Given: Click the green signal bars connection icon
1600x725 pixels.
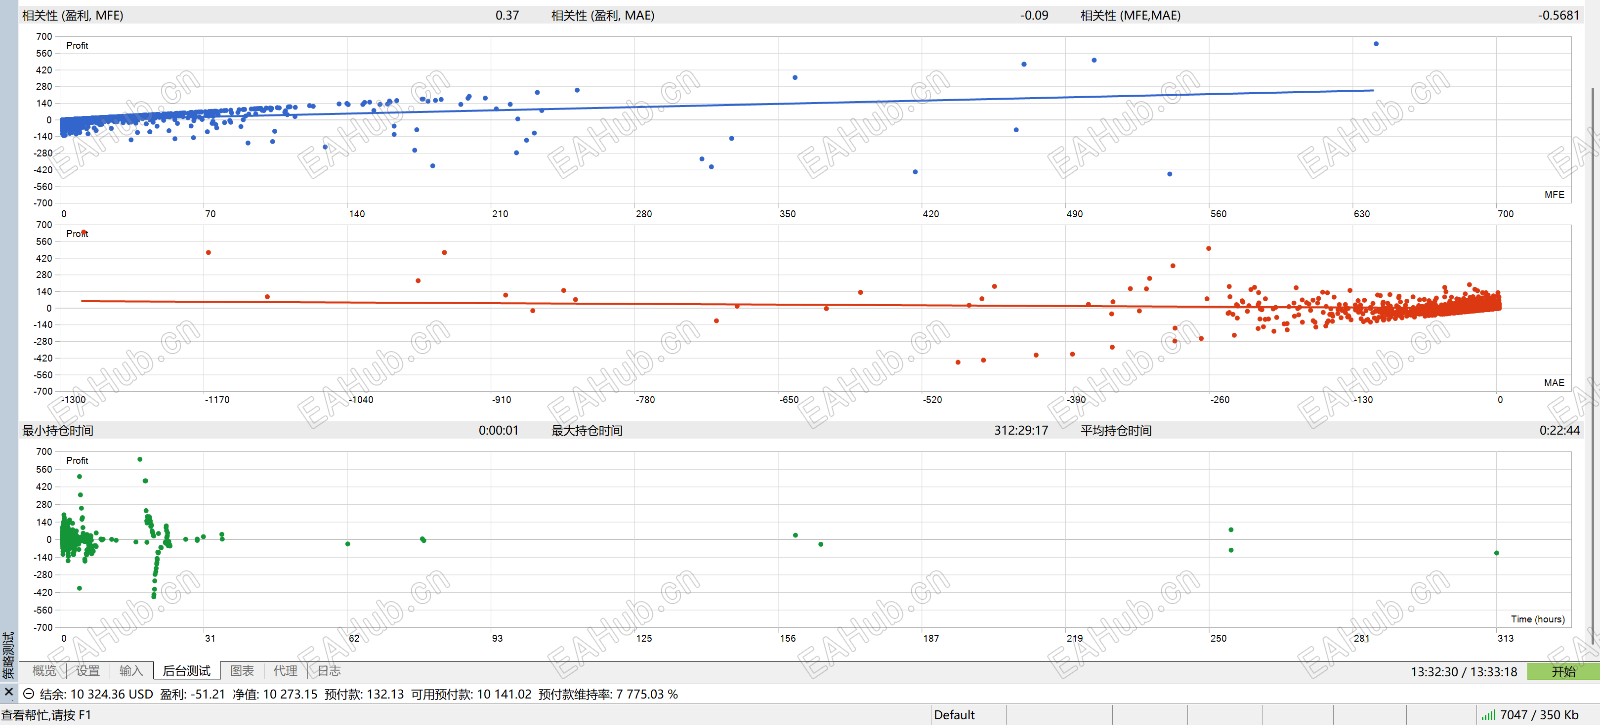Looking at the screenshot, I should click(1488, 714).
